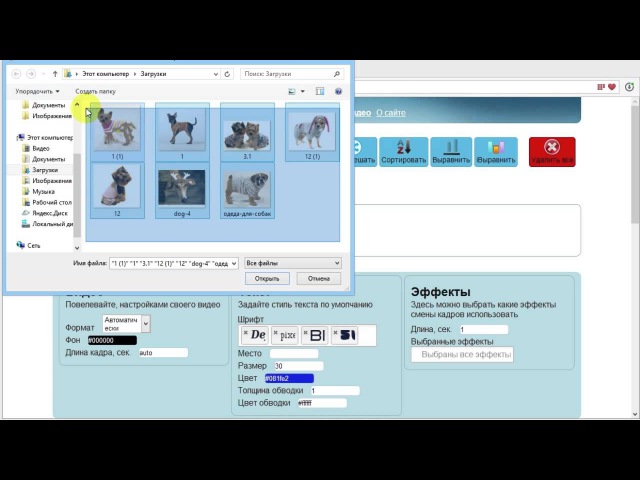Select the dog-4 image file
The image size is (640, 480).
coord(182,190)
